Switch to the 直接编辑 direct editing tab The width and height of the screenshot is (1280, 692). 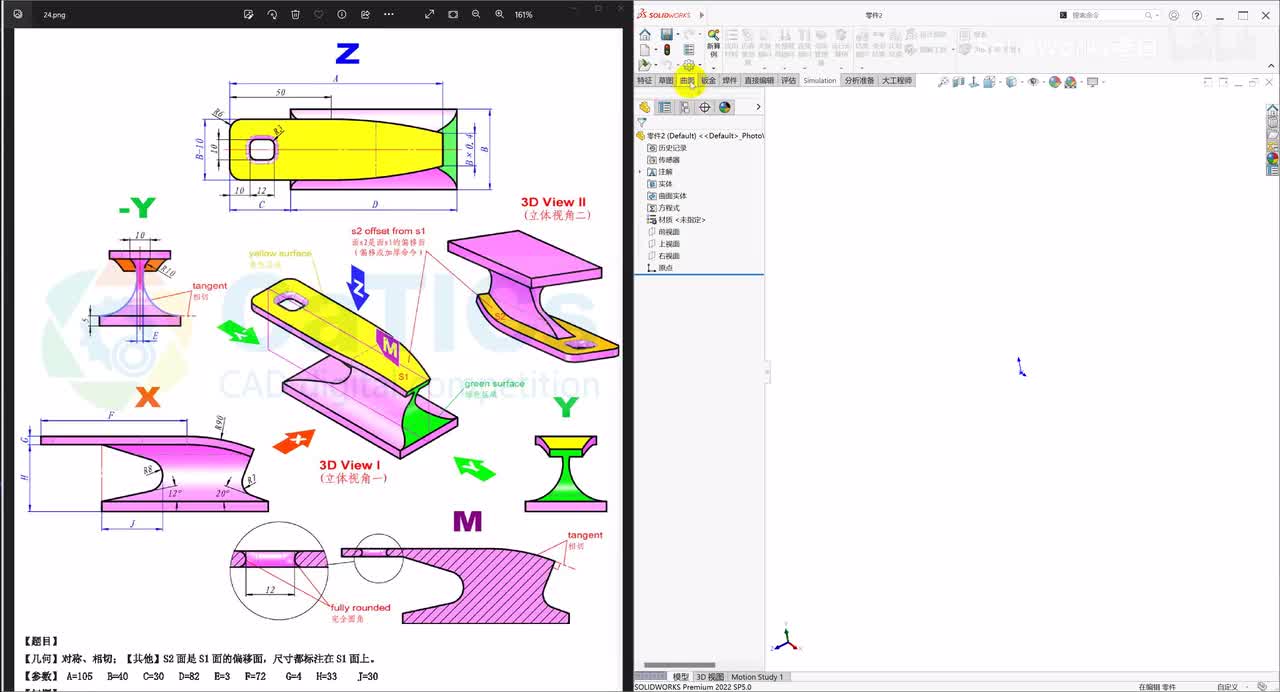click(759, 80)
